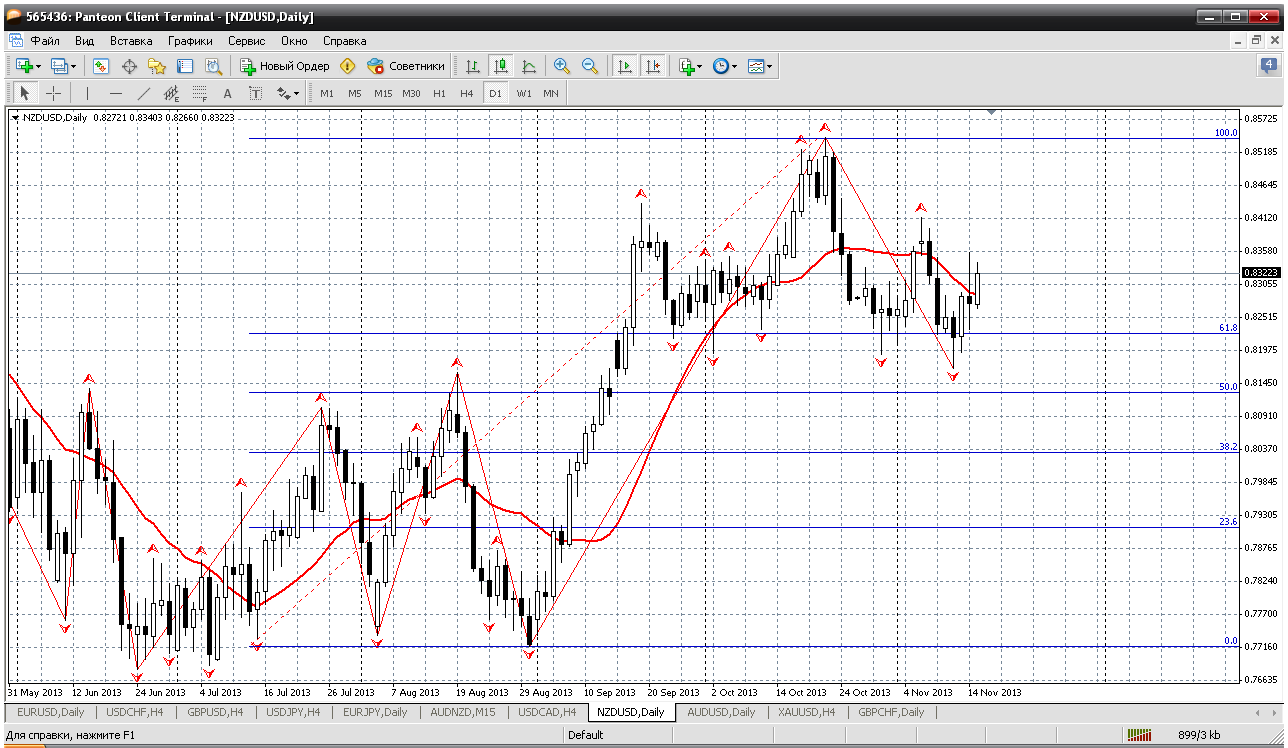The height and width of the screenshot is (748, 1288).
Task: Select the Cursor arrow tool
Action: (x=26, y=93)
